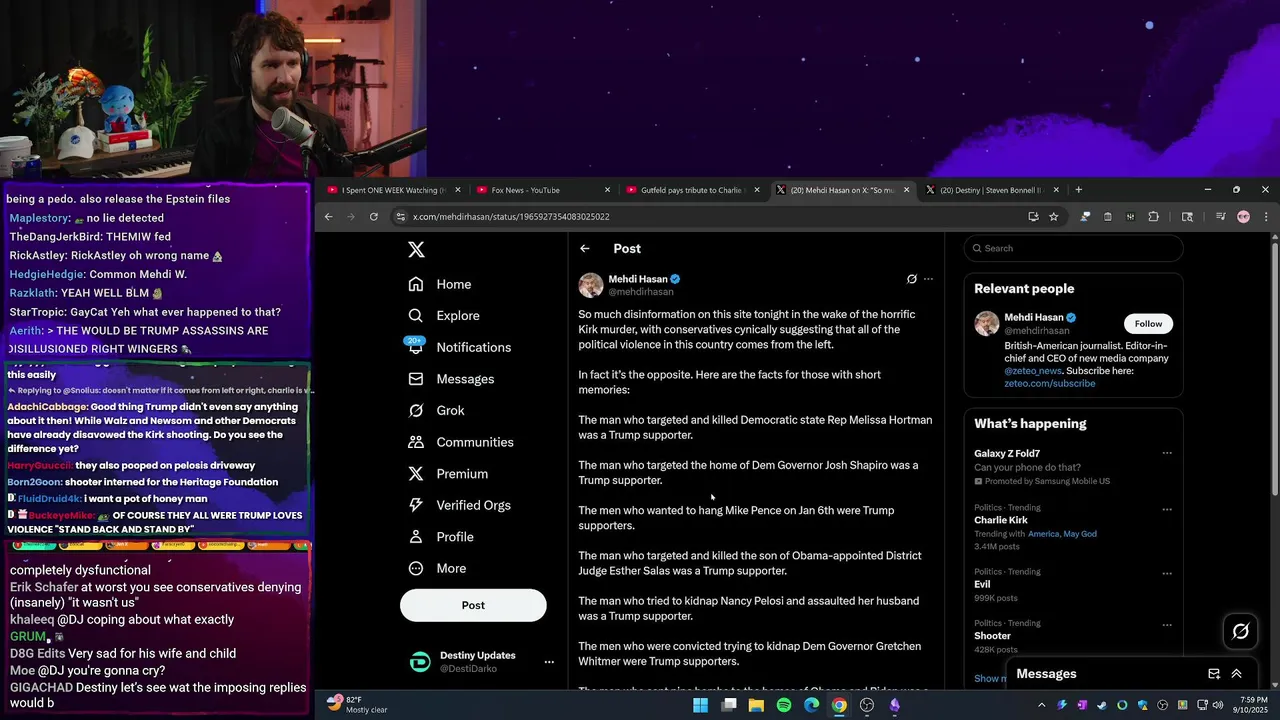Screen dimensions: 1280x720
Task: Show hidden system tray icons
Action: [1041, 705]
